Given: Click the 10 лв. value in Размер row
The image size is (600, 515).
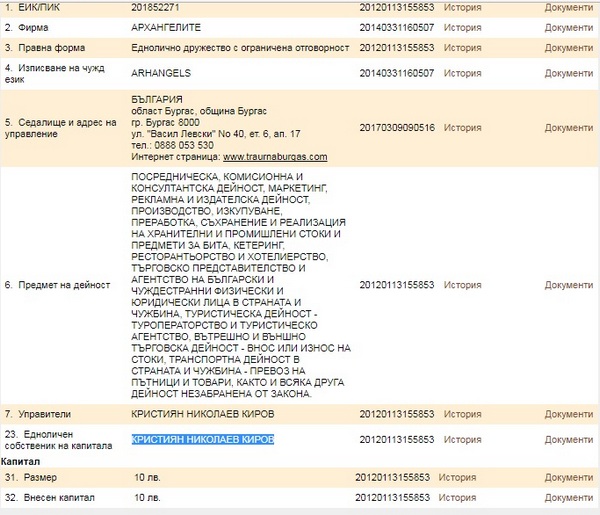Looking at the screenshot, I should (147, 478).
